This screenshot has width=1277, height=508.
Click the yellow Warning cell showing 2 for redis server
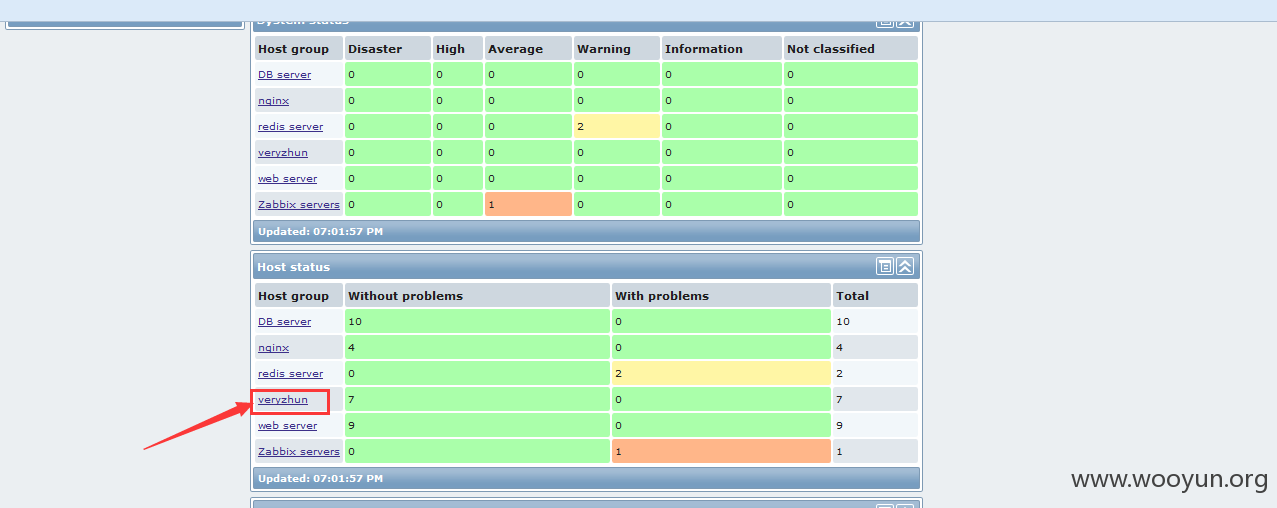point(617,126)
